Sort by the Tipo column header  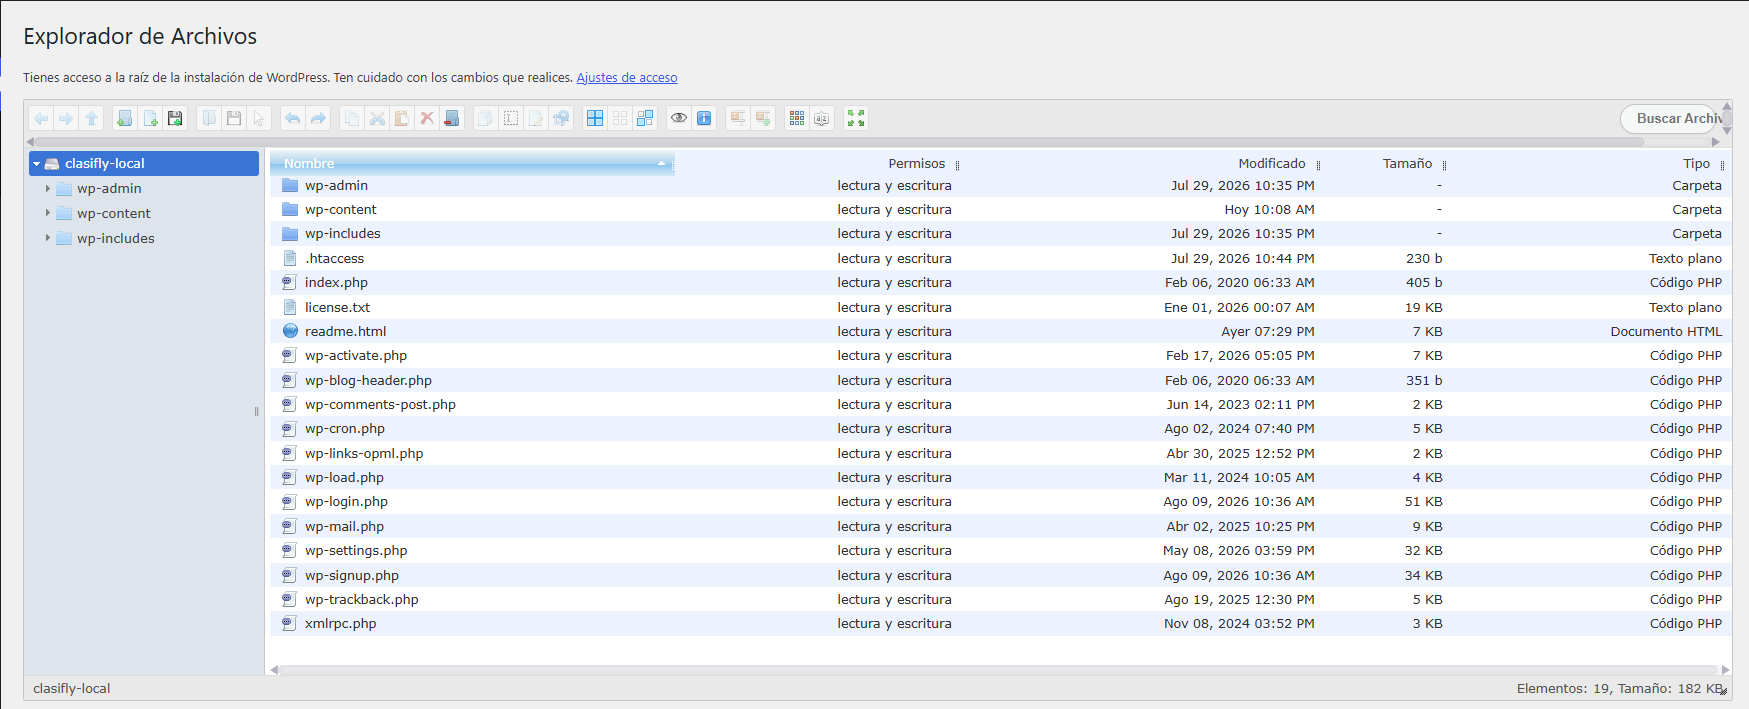point(1696,163)
